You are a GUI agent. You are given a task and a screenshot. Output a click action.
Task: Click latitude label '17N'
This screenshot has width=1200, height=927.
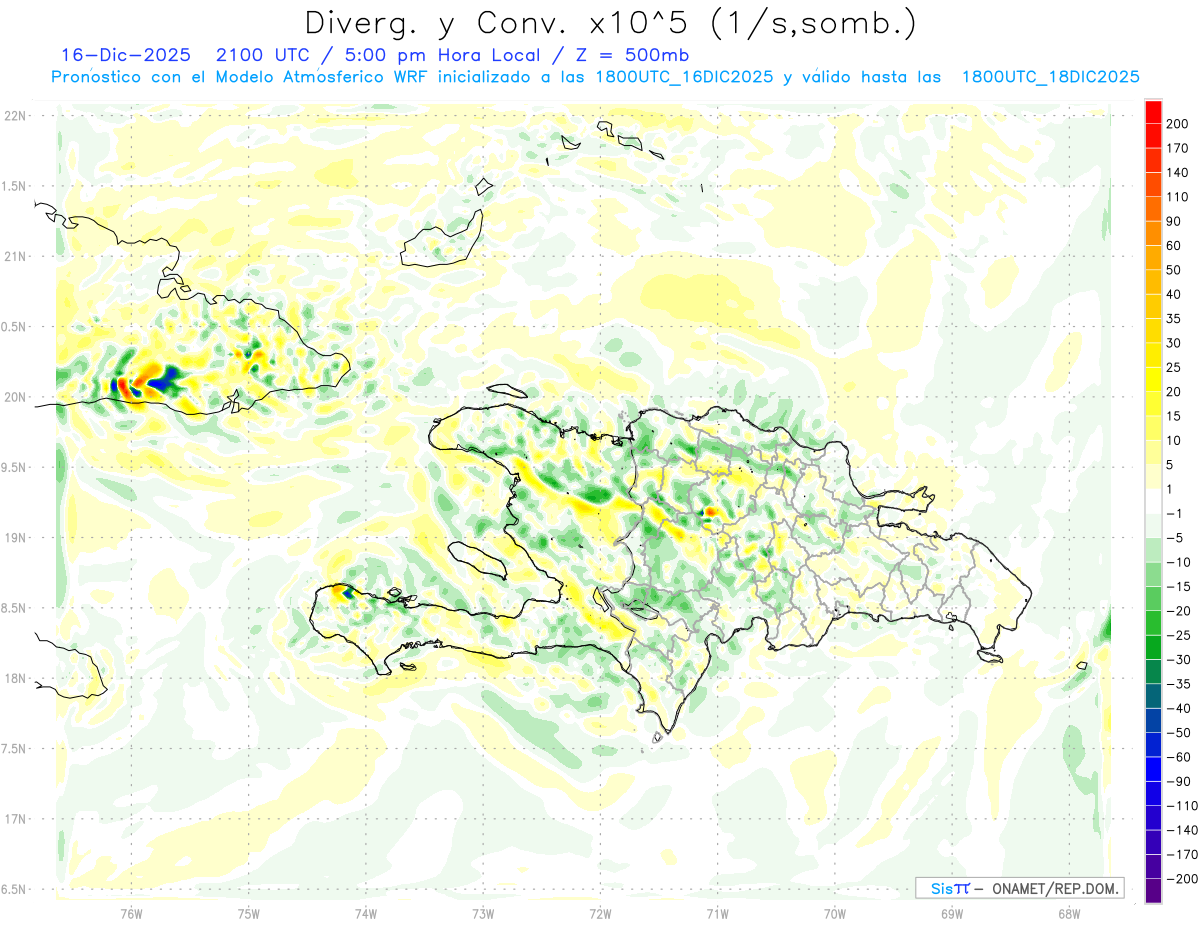coord(14,818)
